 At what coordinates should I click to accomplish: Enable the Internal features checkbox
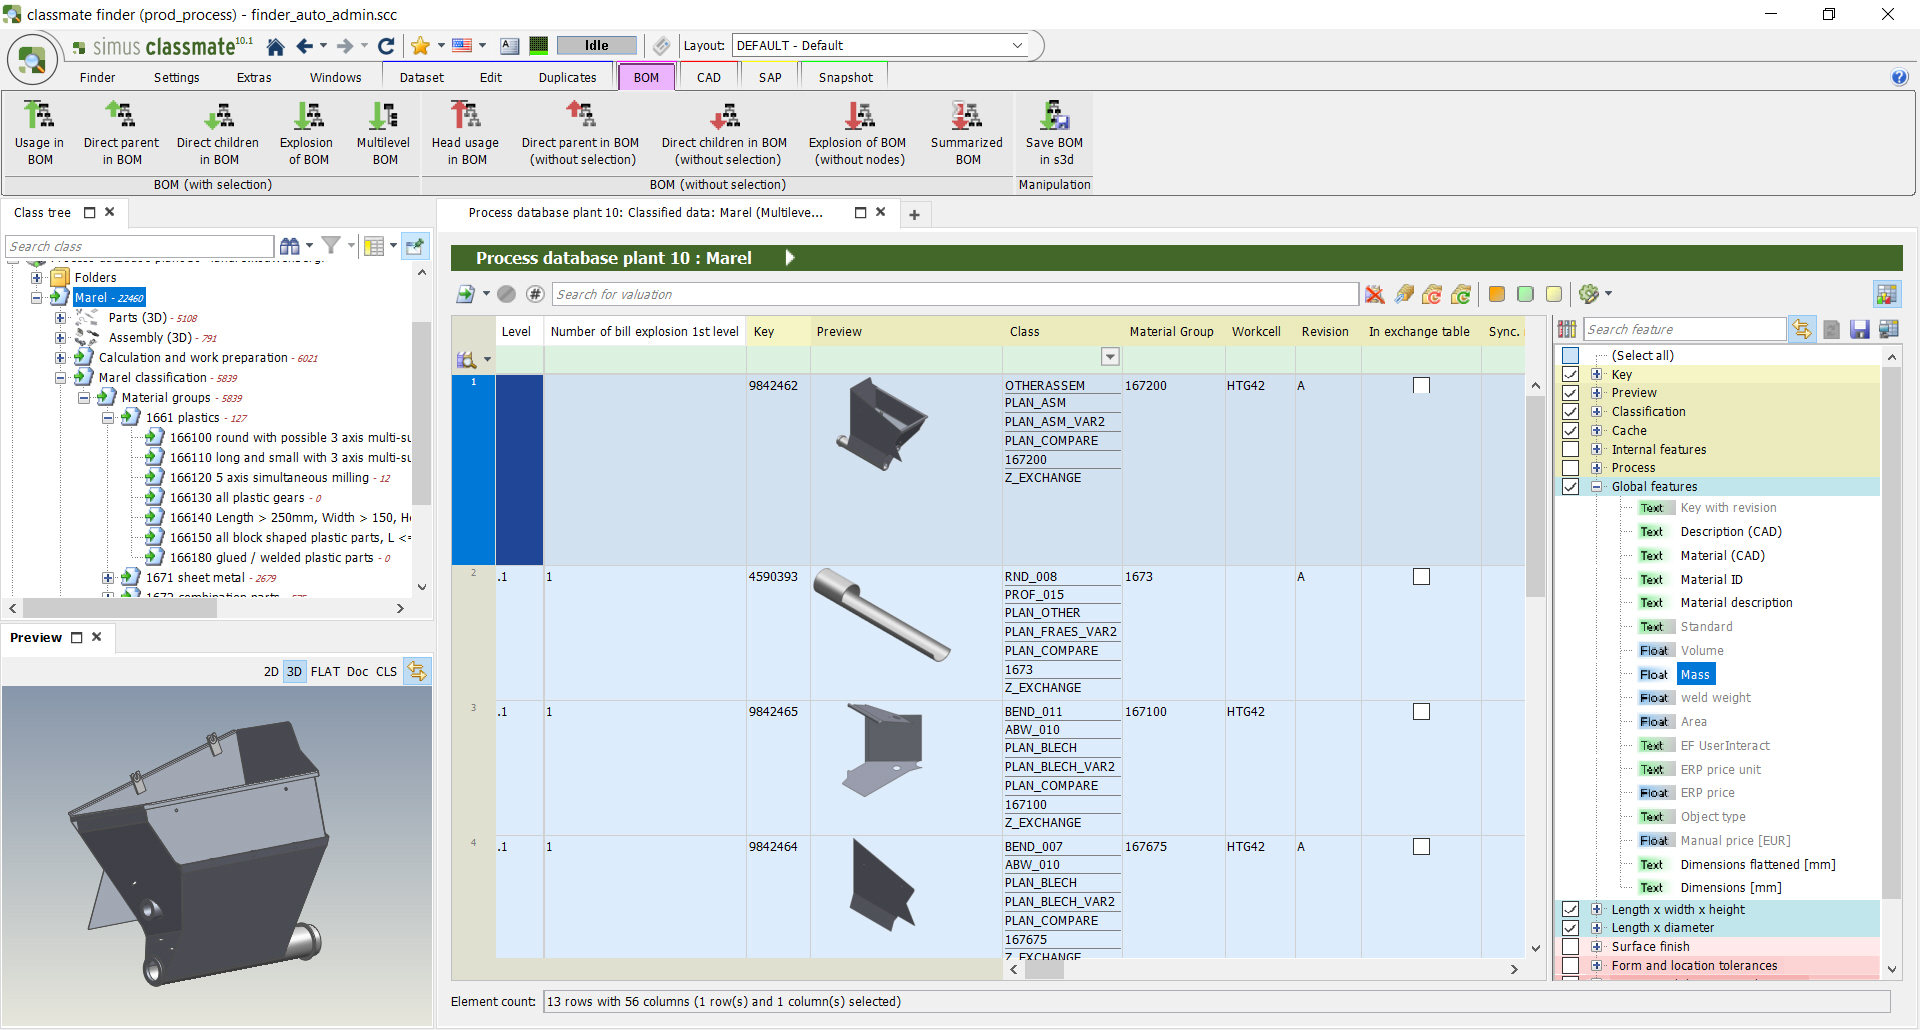pyautogui.click(x=1571, y=450)
